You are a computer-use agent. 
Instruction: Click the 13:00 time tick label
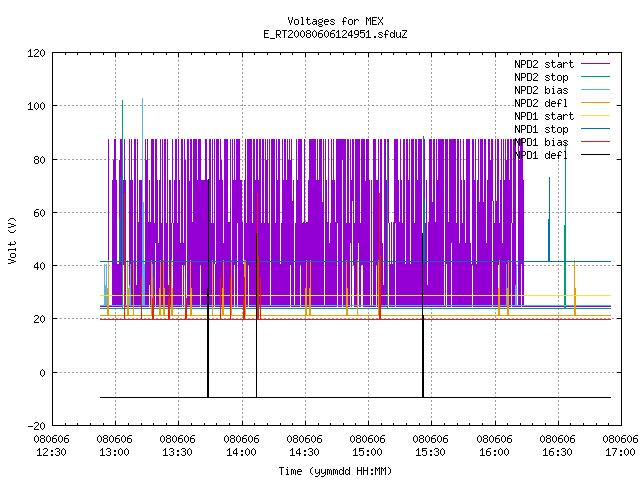point(115,453)
